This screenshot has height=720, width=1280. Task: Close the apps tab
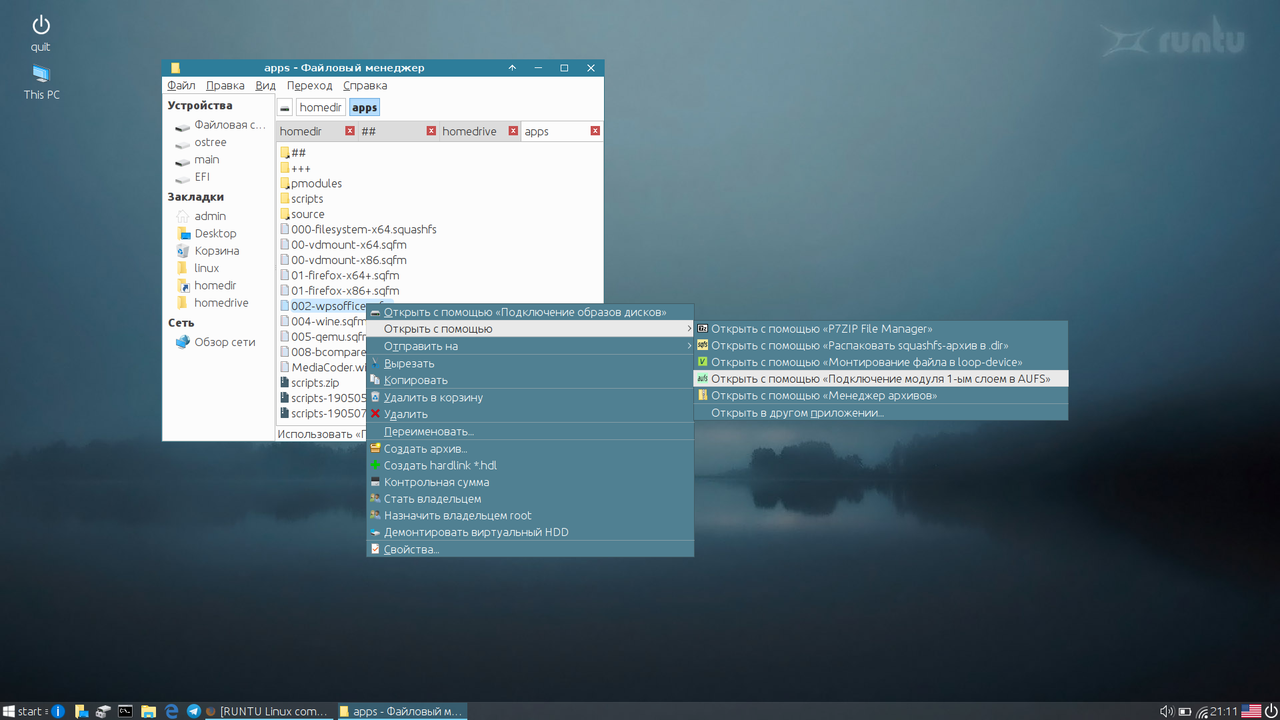[x=595, y=131]
